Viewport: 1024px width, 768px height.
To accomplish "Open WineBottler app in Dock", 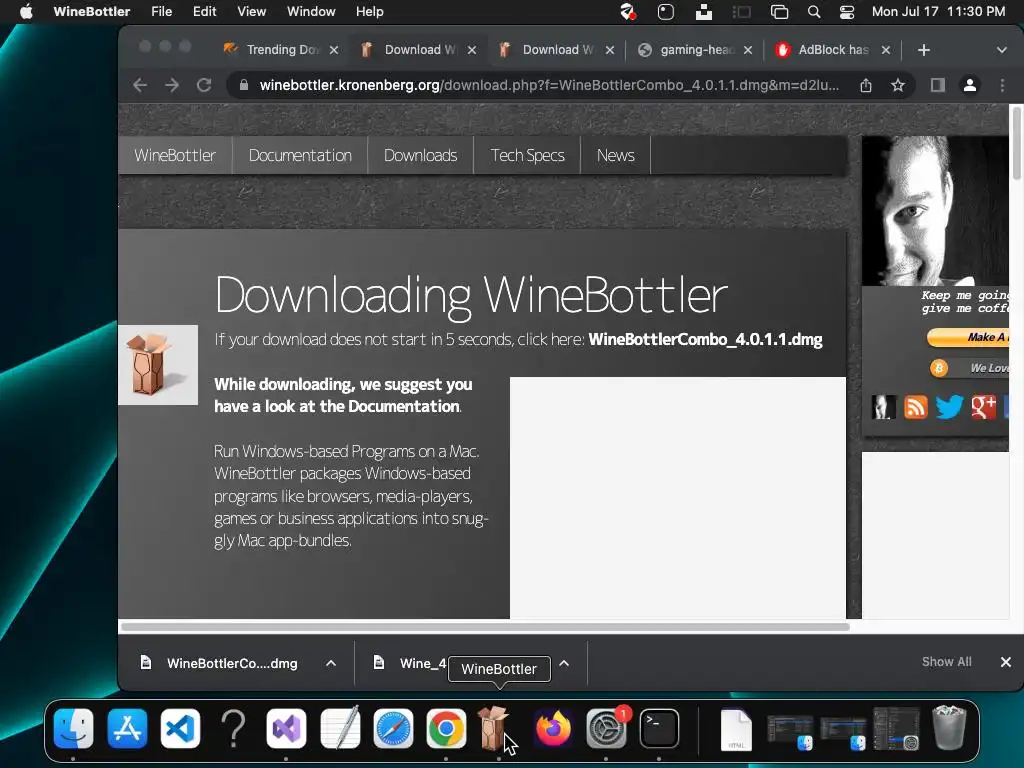I will coord(493,728).
